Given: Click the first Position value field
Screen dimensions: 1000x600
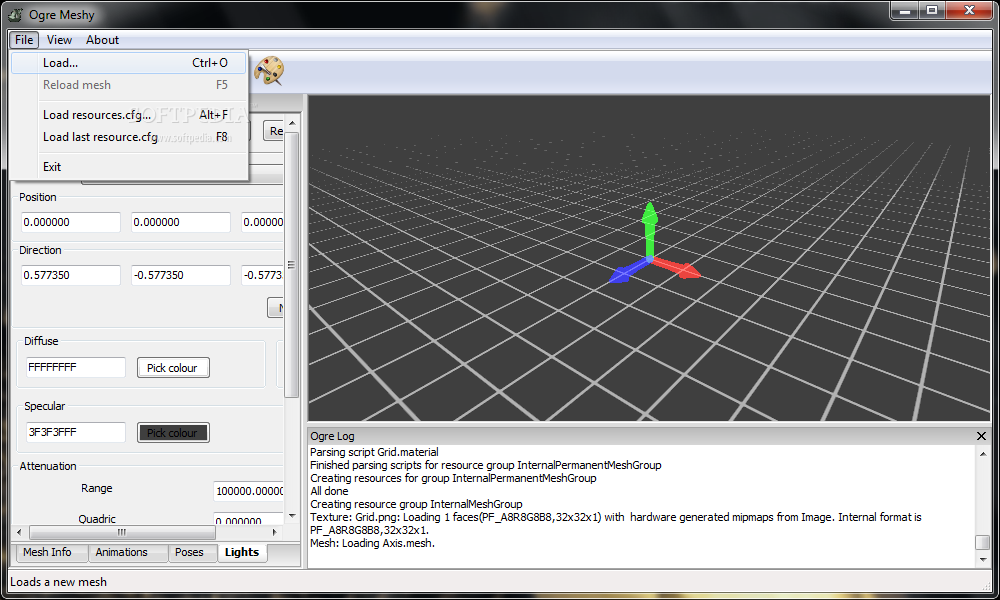Looking at the screenshot, I should [71, 223].
